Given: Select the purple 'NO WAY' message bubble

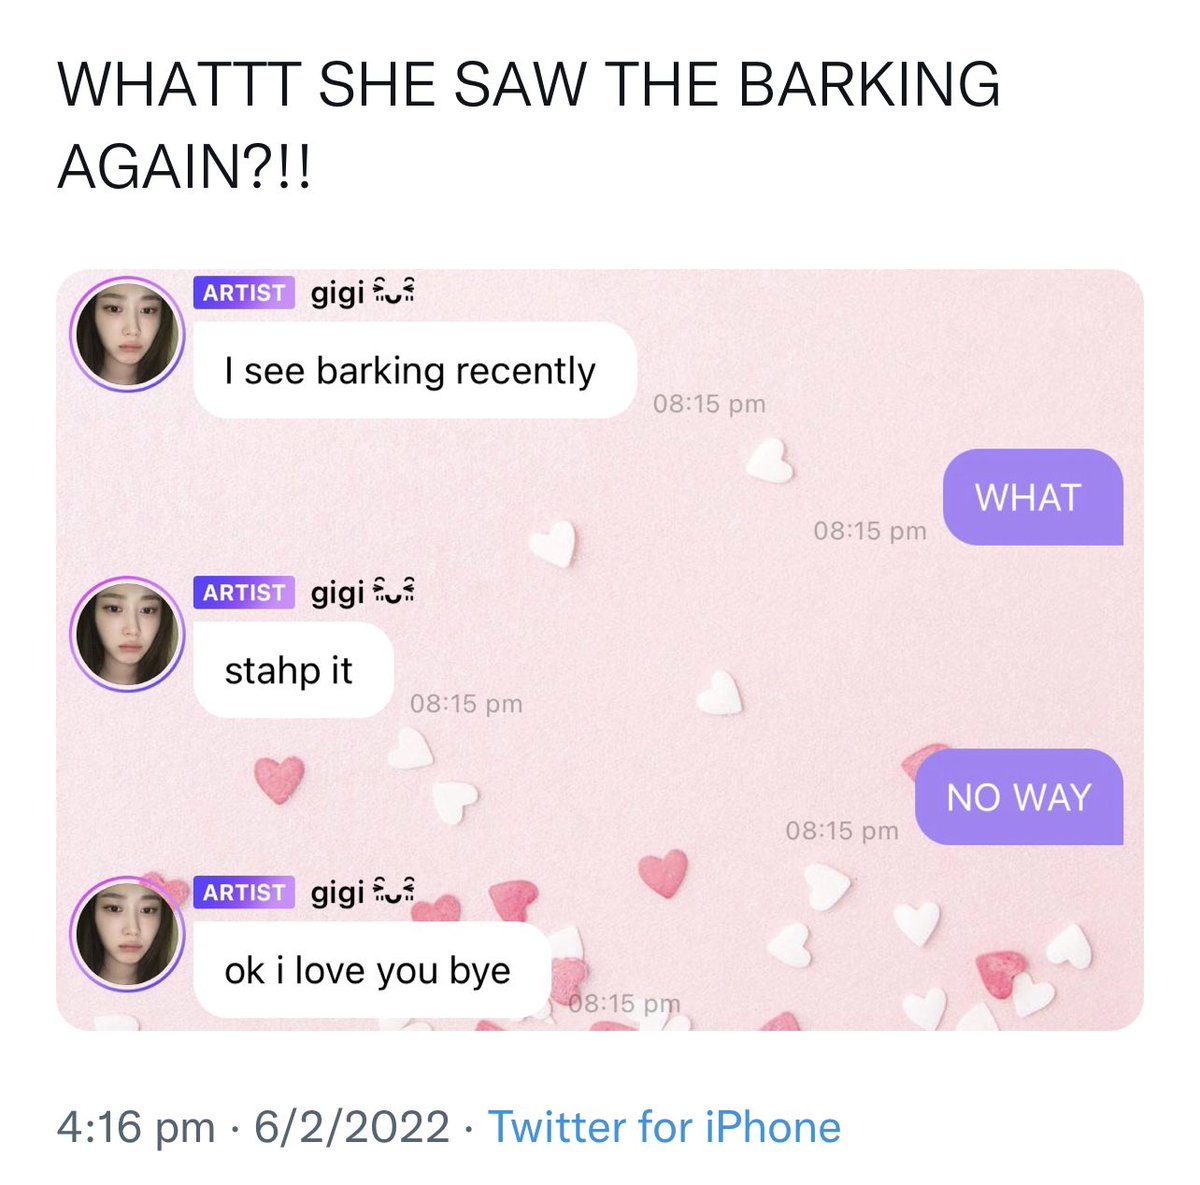Looking at the screenshot, I should pyautogui.click(x=1019, y=797).
